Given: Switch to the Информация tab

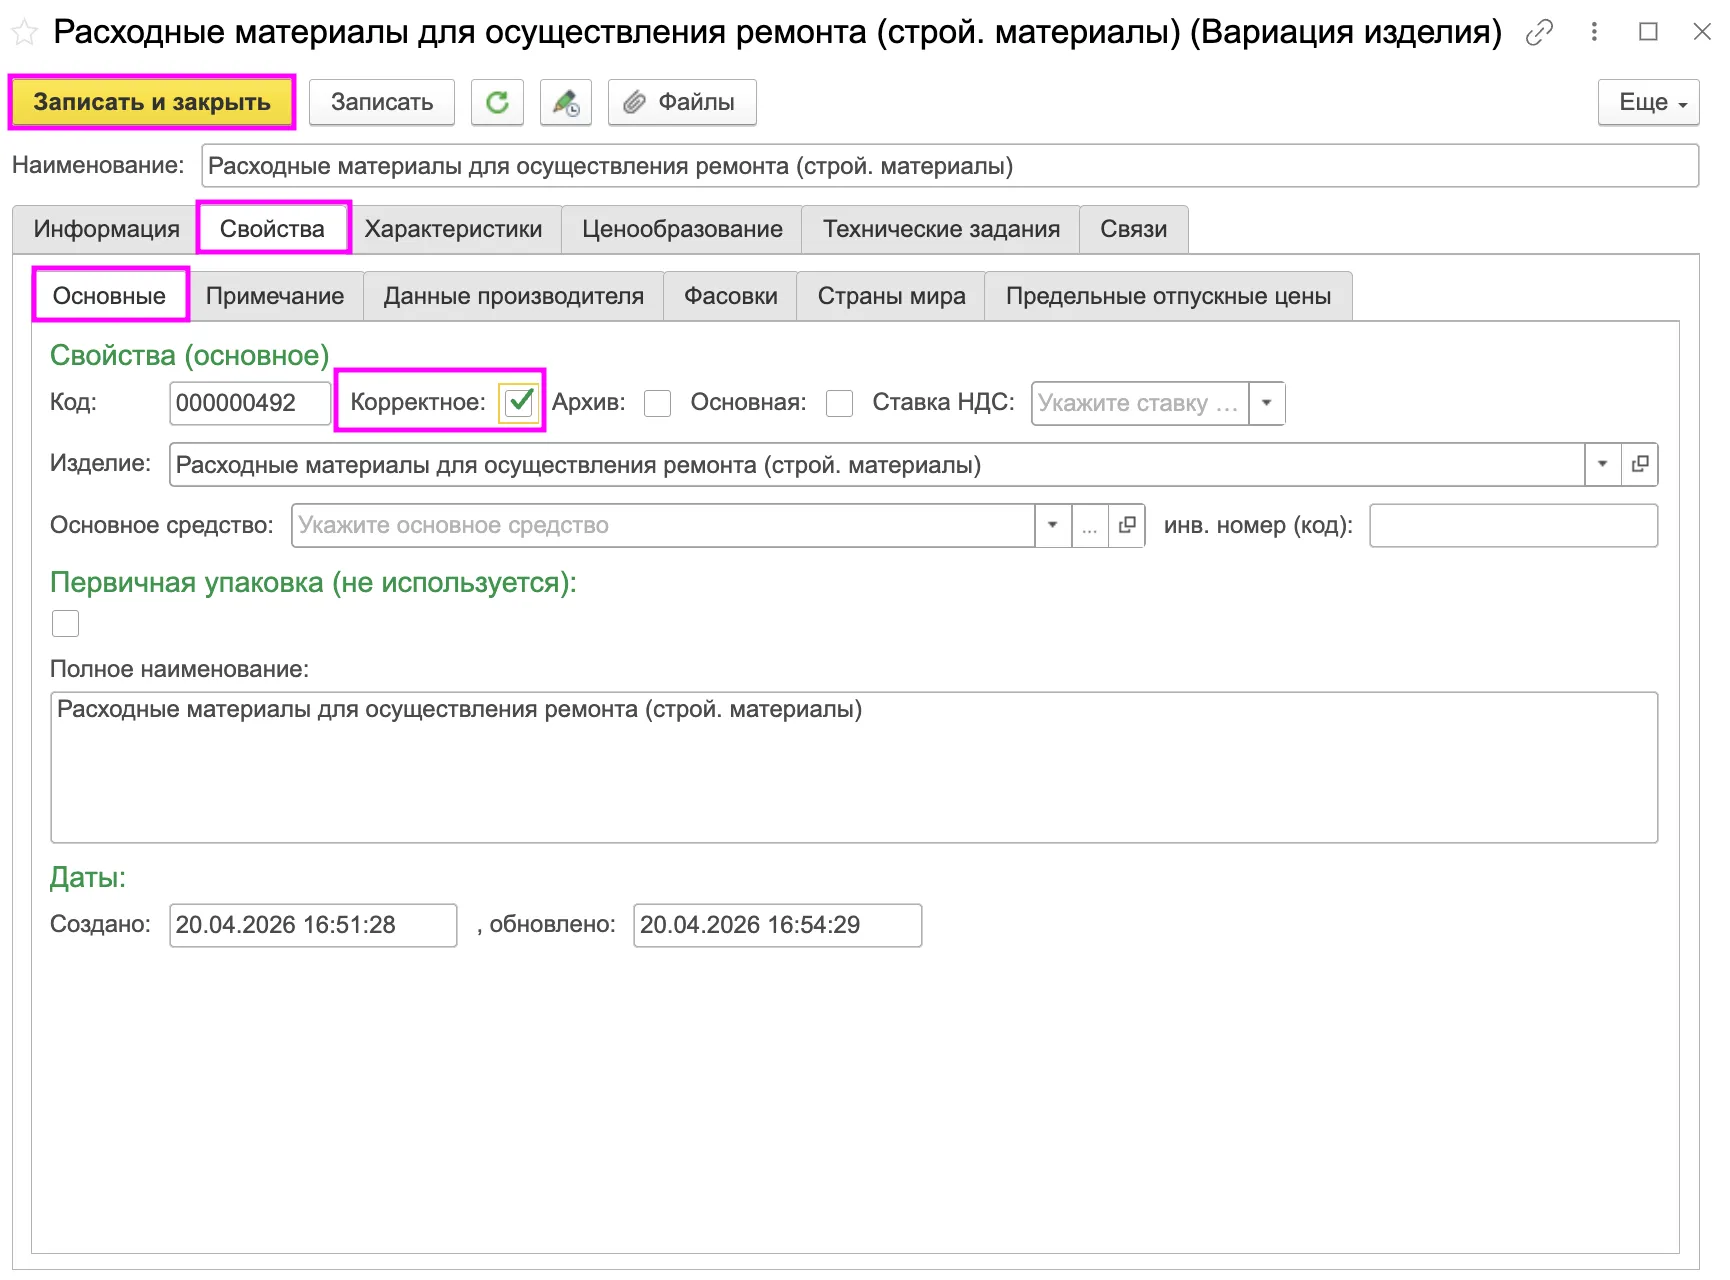Looking at the screenshot, I should point(106,229).
